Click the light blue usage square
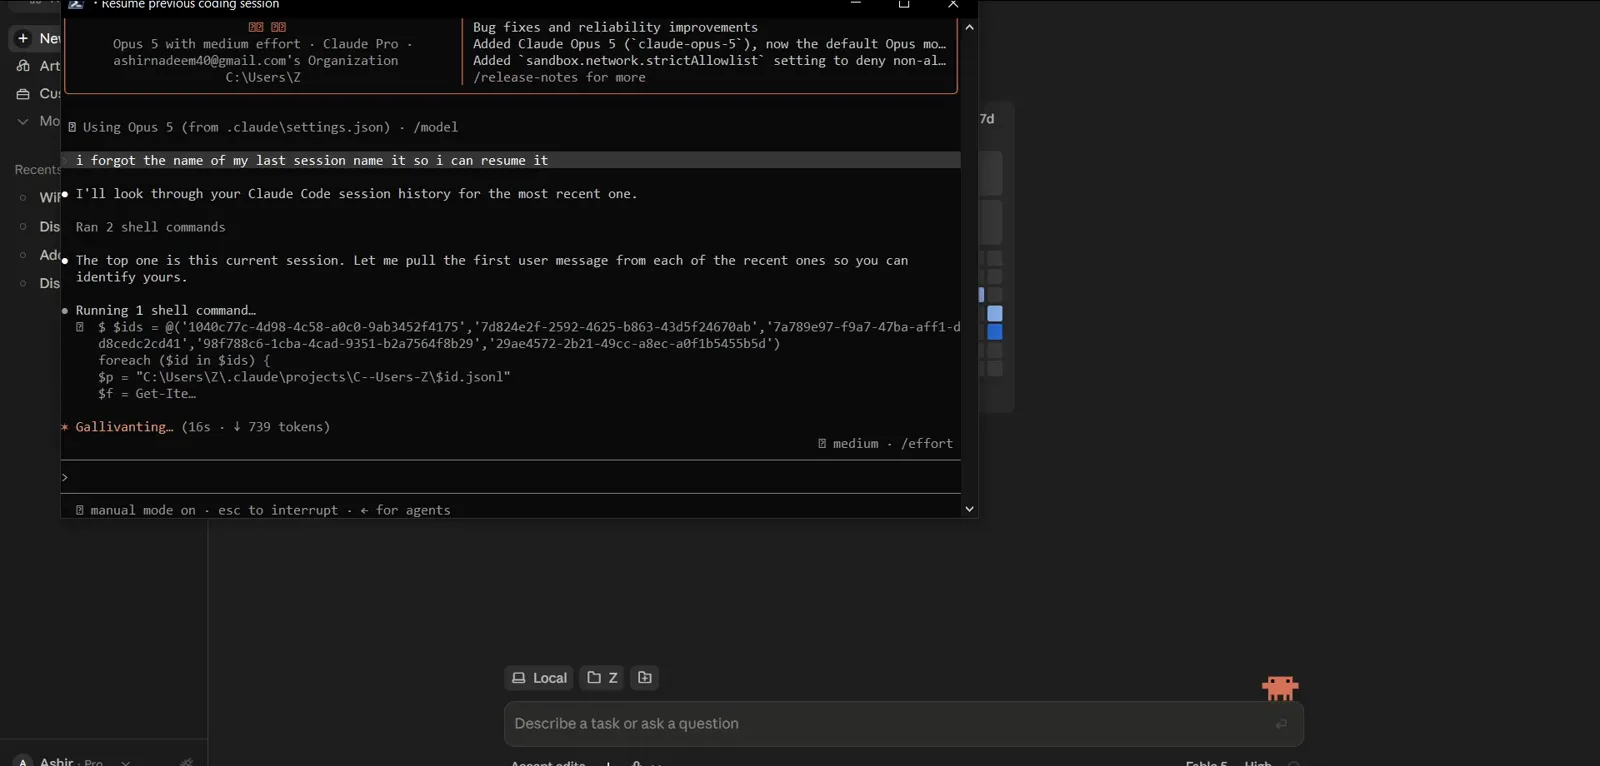Screen dimensions: 1600x766 [995, 314]
